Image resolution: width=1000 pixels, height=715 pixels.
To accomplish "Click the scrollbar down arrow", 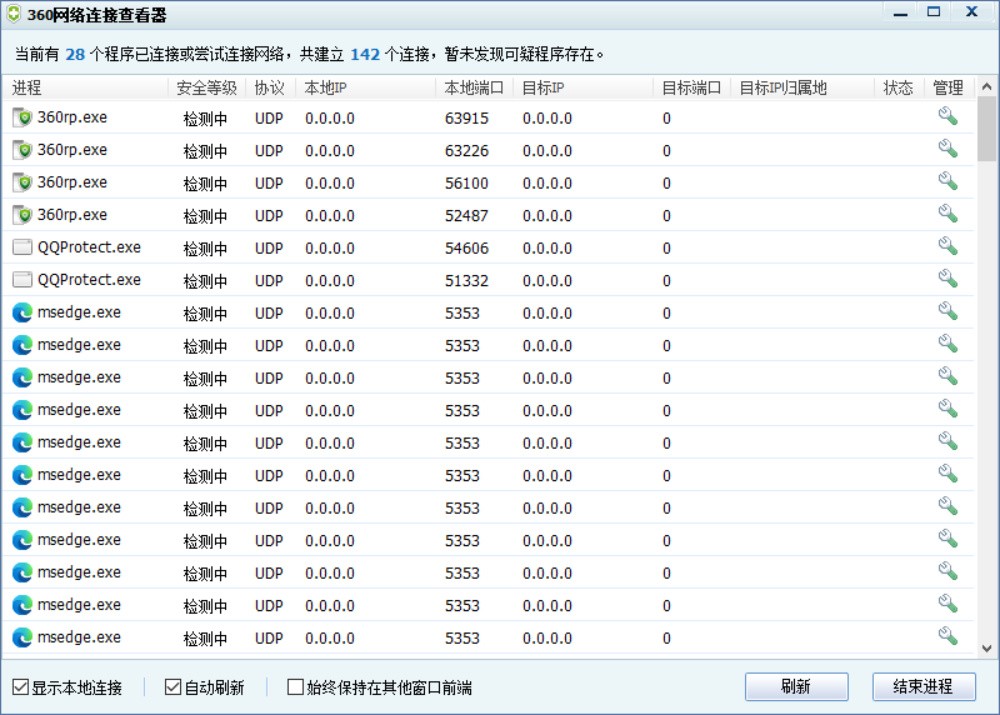I will [987, 649].
